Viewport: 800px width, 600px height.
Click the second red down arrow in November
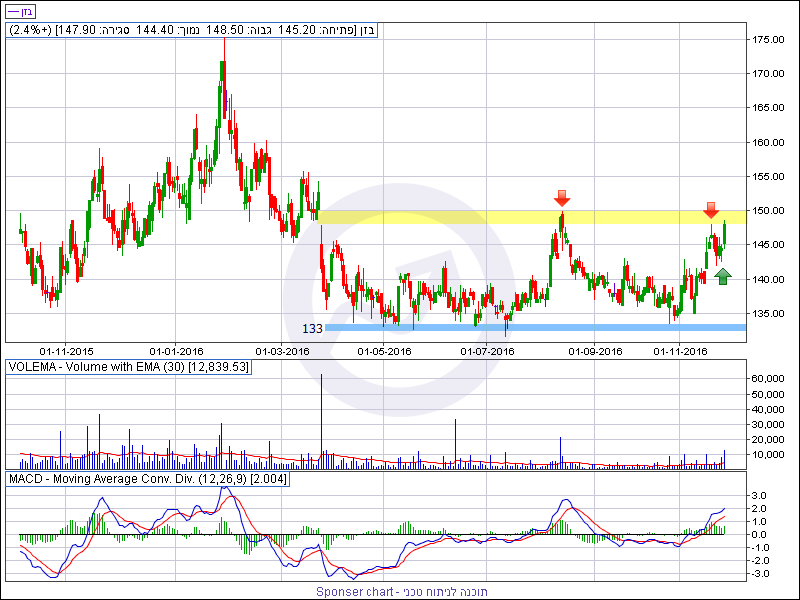coord(710,210)
